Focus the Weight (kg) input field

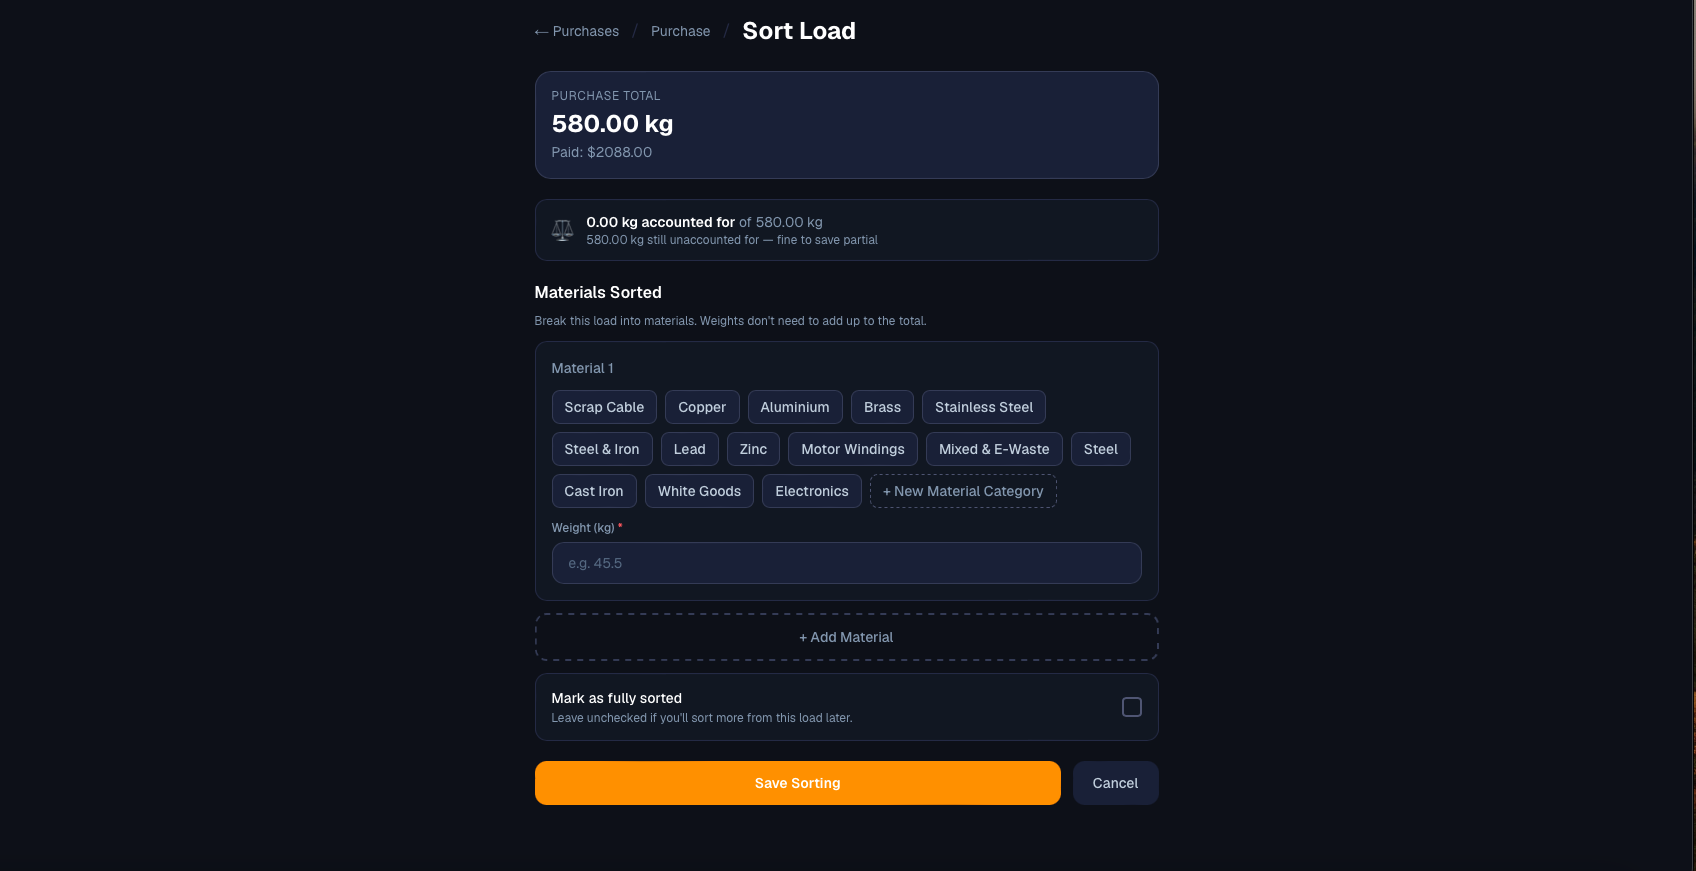846,563
